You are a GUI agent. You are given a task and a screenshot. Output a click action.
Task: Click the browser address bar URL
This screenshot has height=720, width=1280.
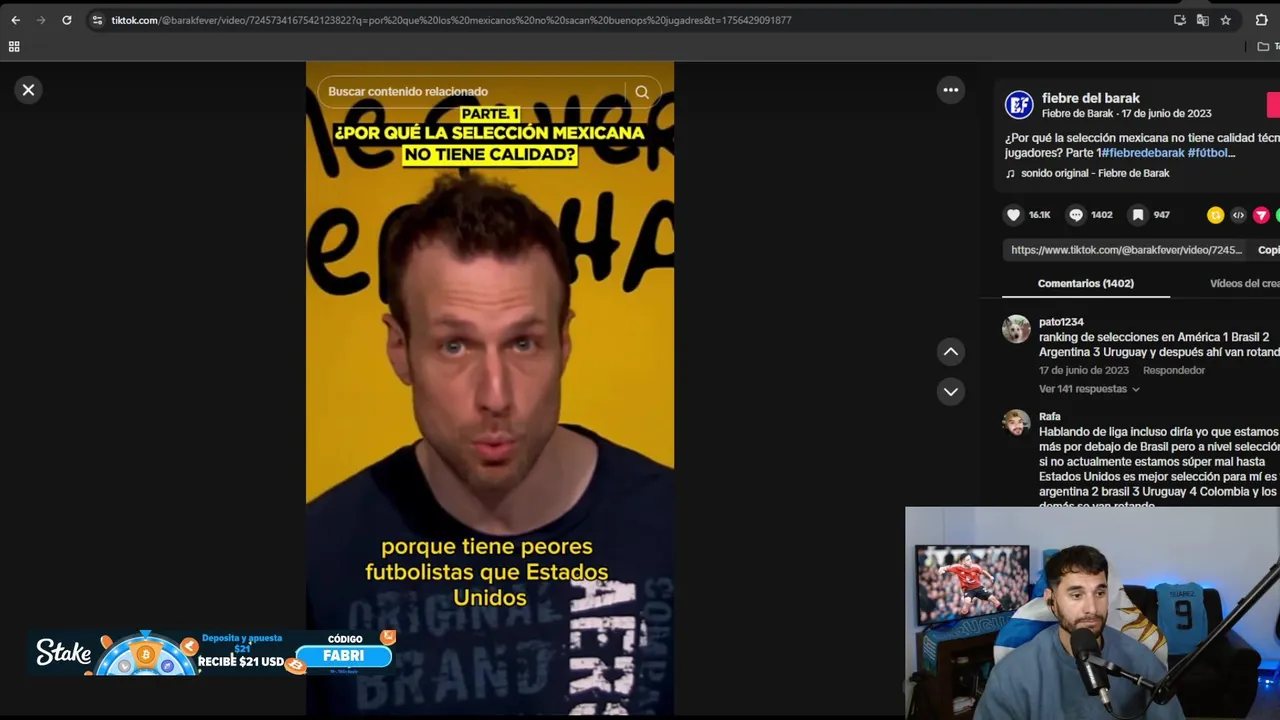pyautogui.click(x=451, y=20)
